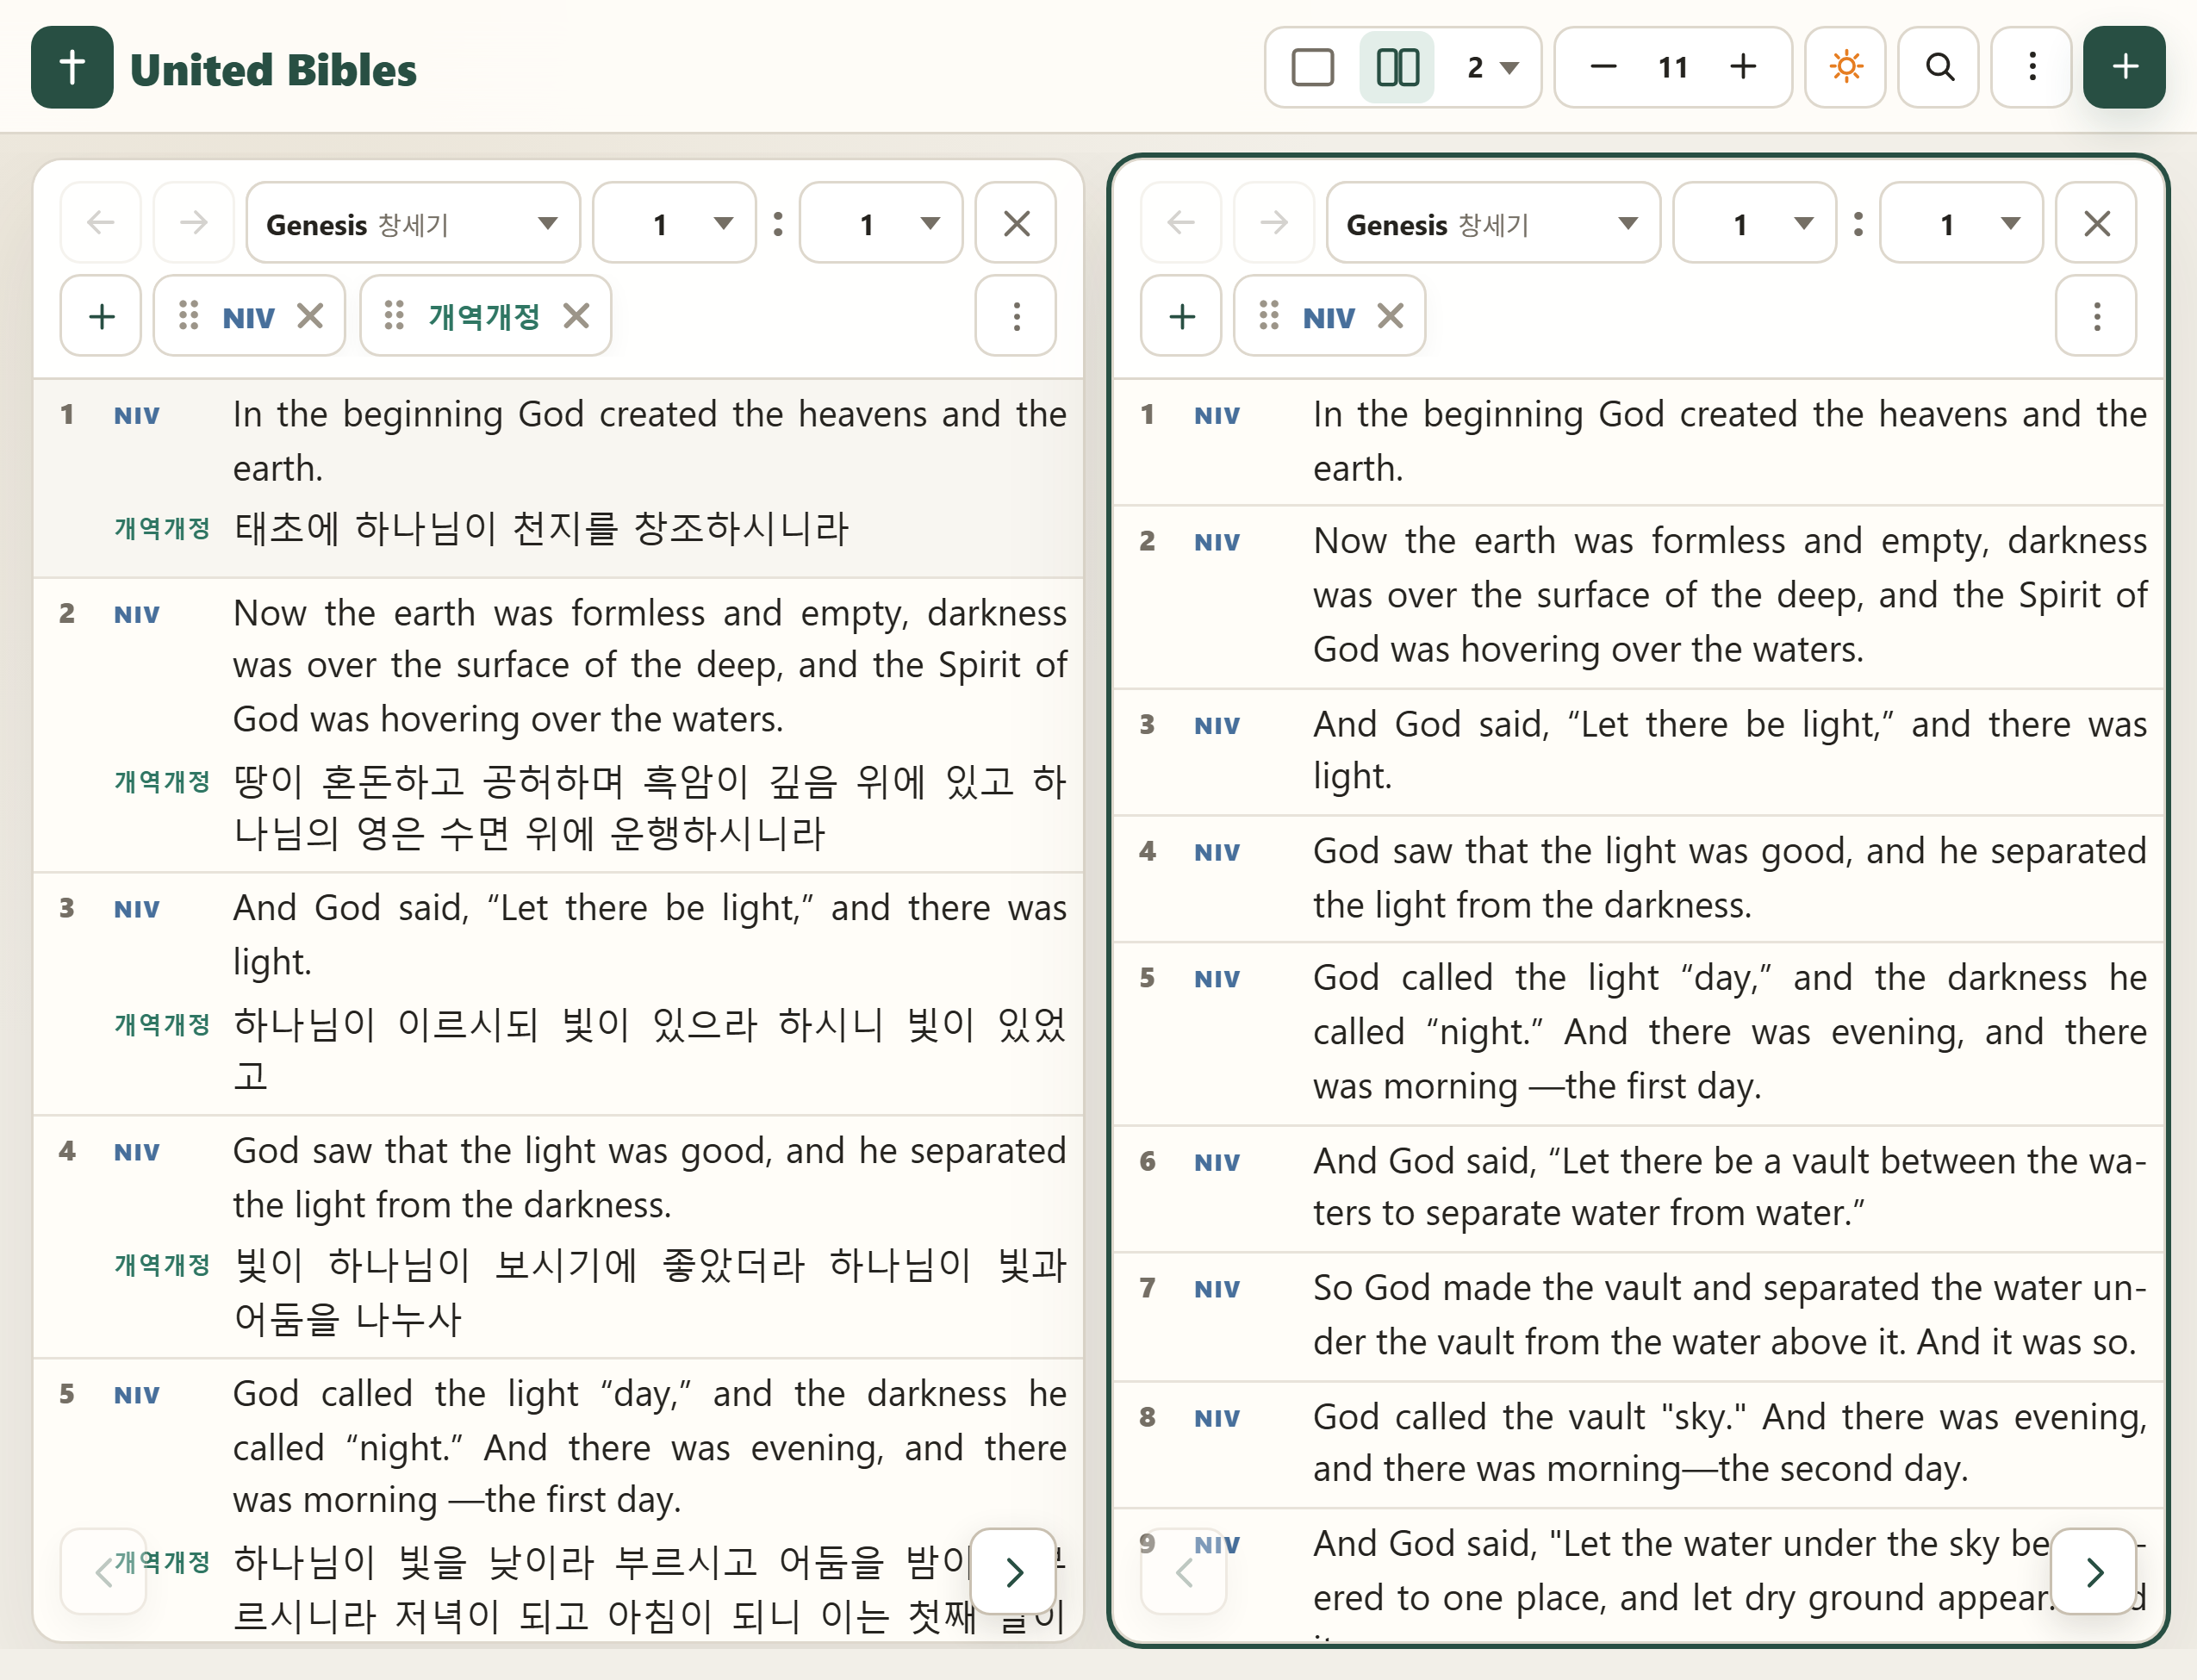Go to next chapter in left pane

coord(1014,1571)
